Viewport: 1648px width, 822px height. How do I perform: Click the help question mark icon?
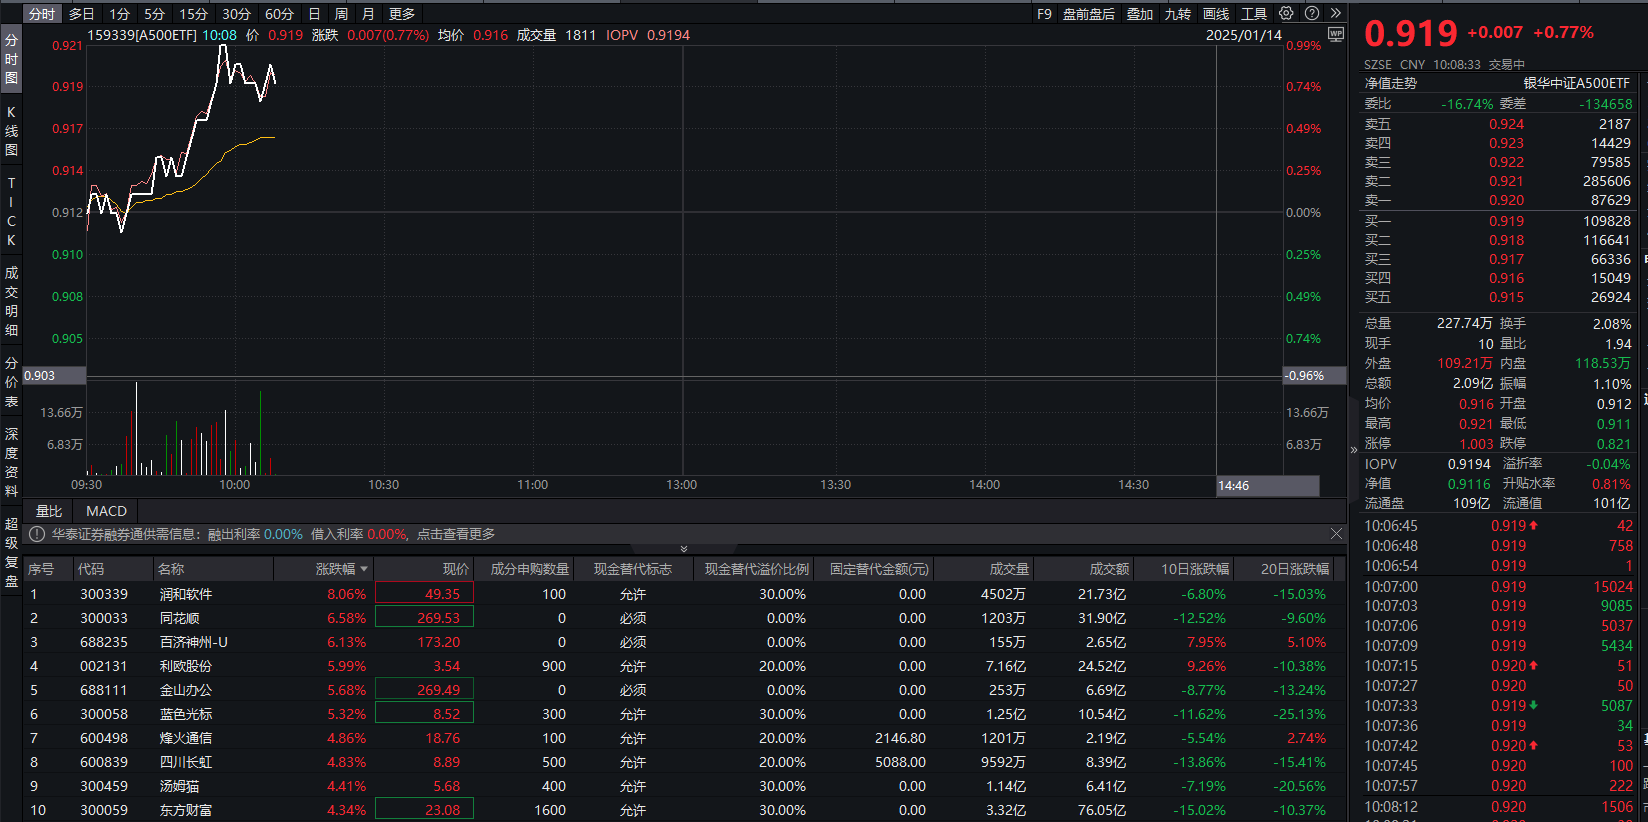click(1312, 14)
